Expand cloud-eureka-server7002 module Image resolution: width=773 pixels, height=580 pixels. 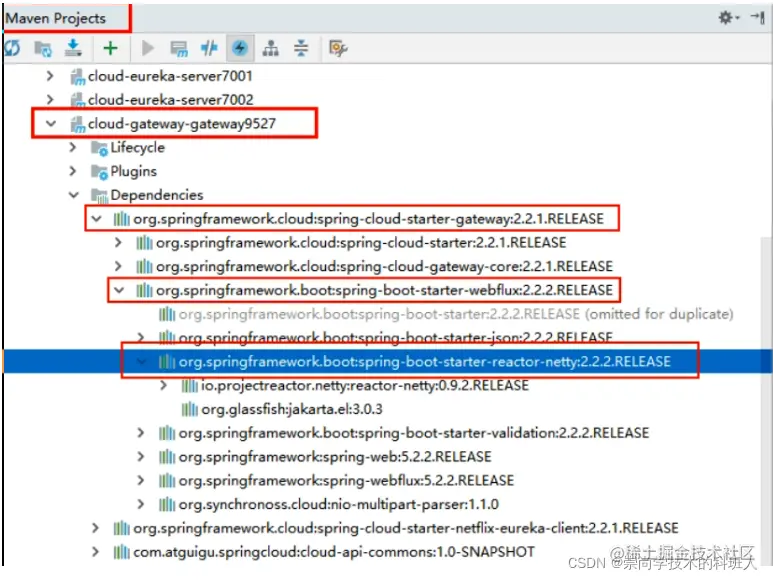coord(50,100)
